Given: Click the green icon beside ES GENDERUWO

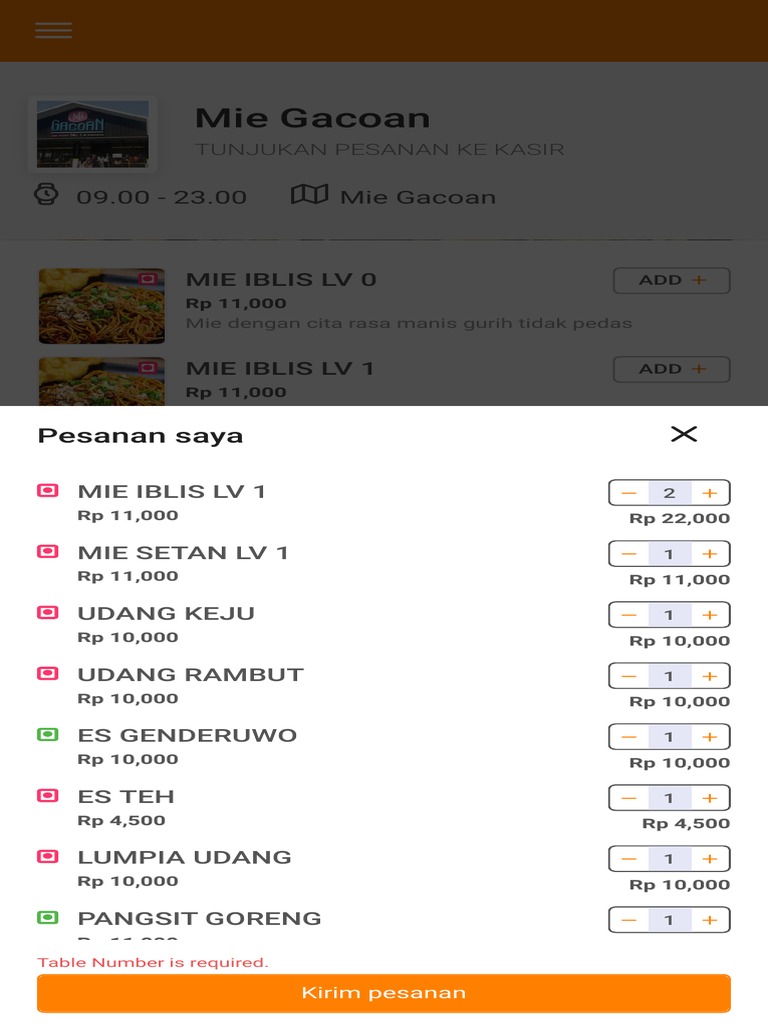Looking at the screenshot, I should tap(48, 735).
